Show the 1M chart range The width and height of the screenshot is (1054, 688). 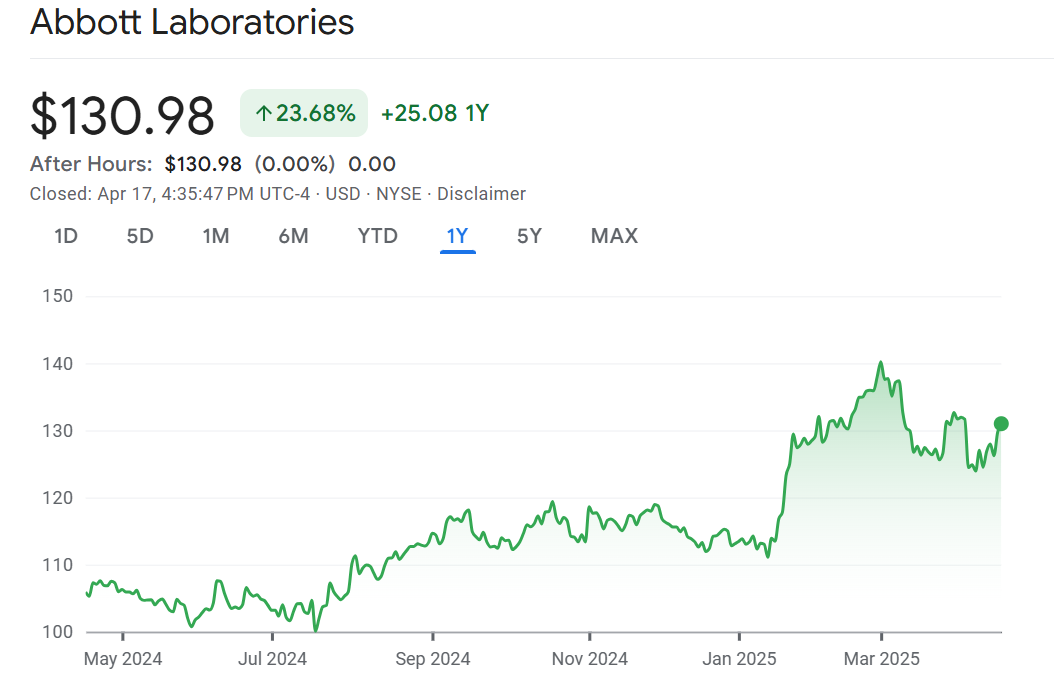pyautogui.click(x=216, y=236)
